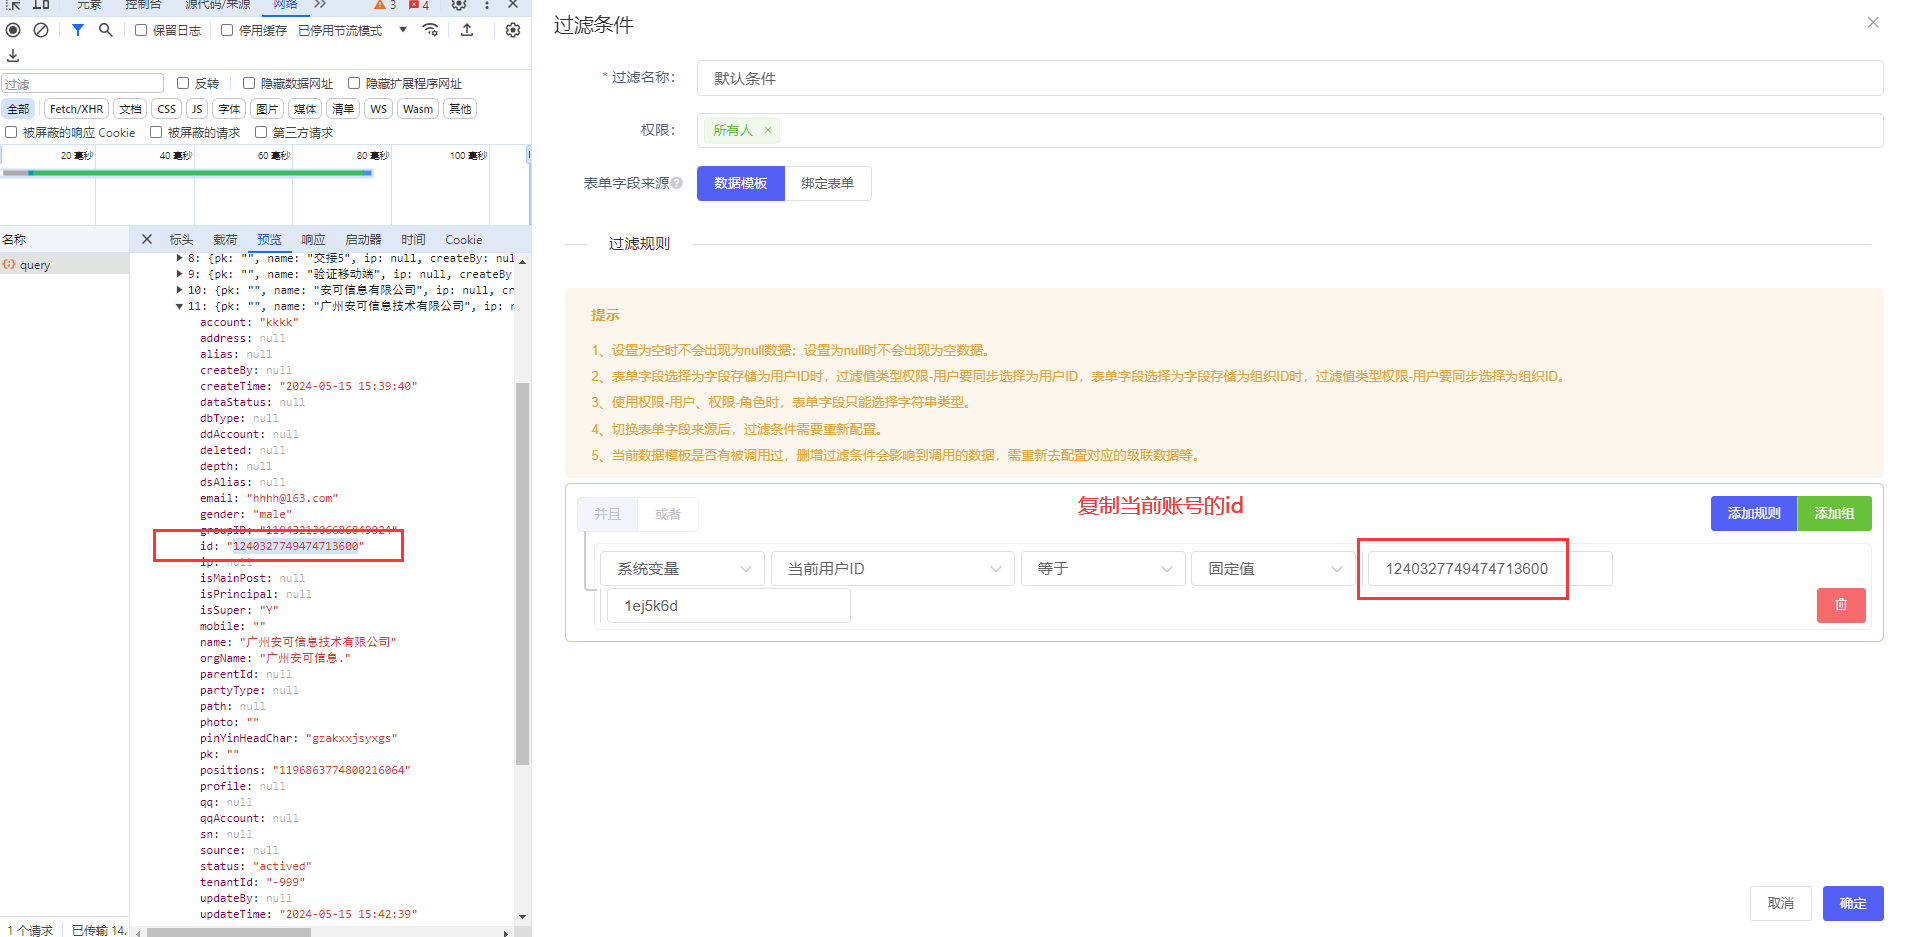This screenshot has width=1909, height=937.
Task: Enable the 保留日志 checkbox
Action: 141,30
